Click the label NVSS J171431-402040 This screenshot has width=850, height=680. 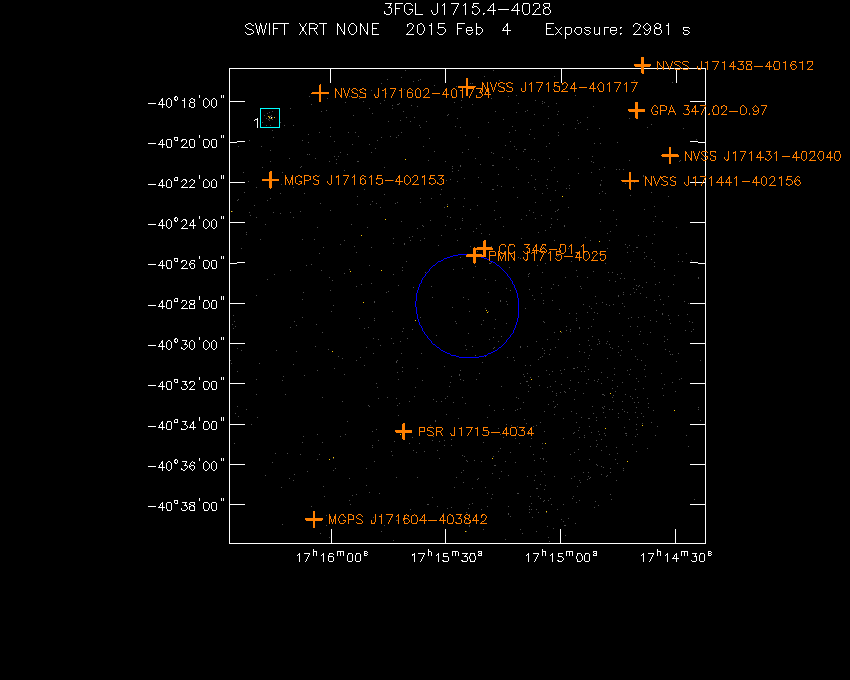tap(762, 156)
